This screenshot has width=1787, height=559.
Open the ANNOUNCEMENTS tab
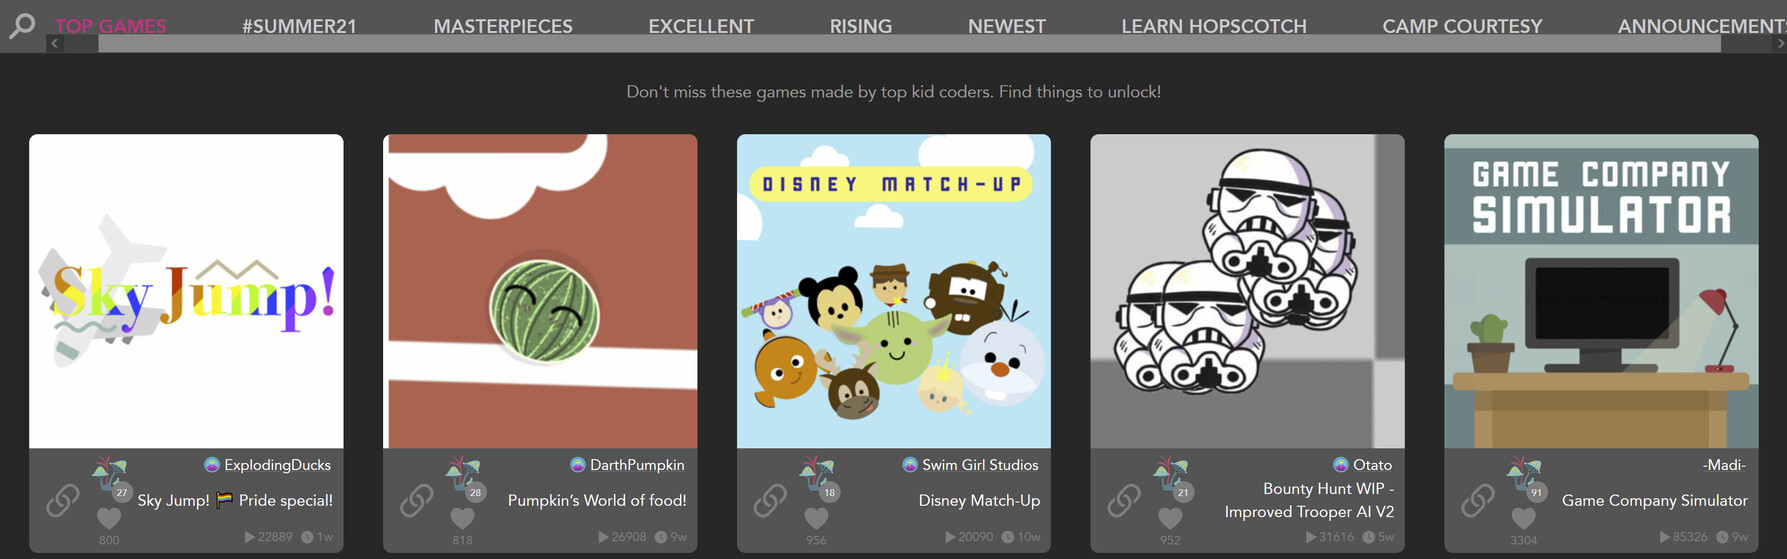(x=1702, y=26)
